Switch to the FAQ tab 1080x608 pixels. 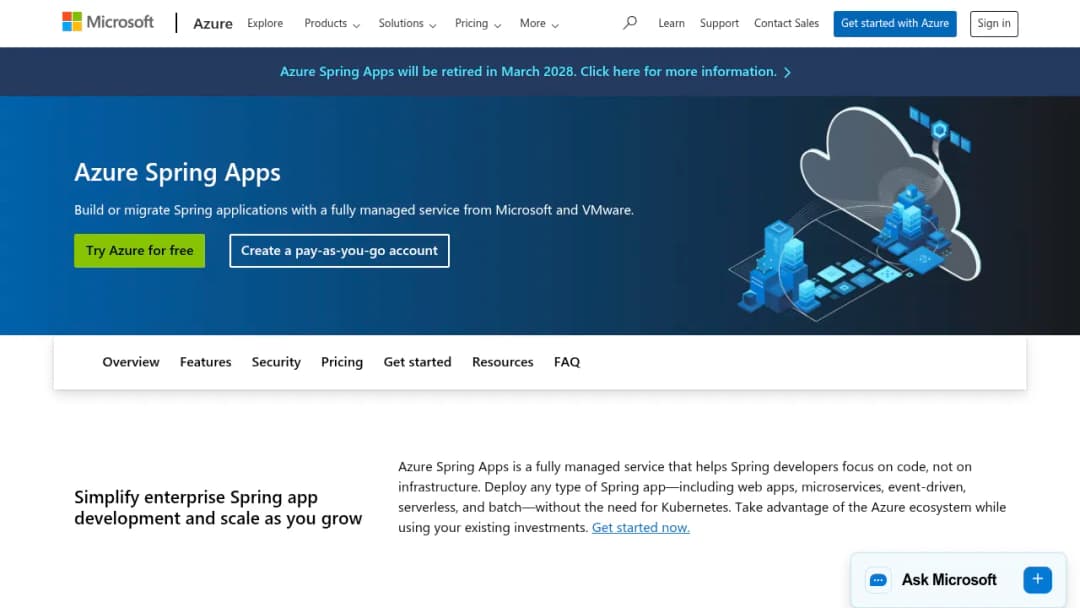coord(567,362)
